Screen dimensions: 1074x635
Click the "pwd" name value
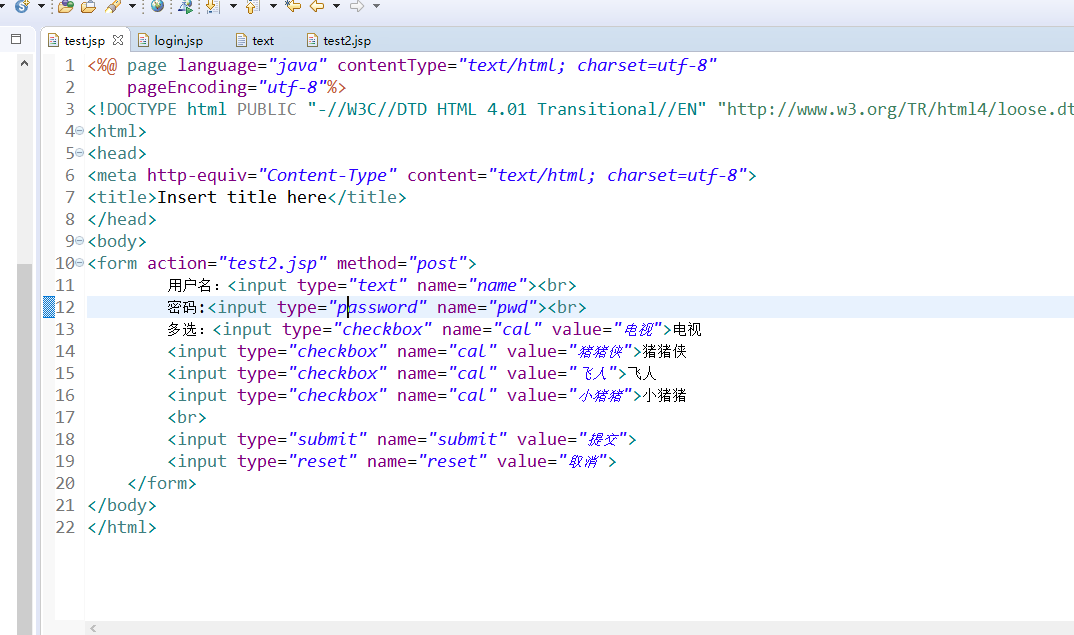click(x=512, y=308)
